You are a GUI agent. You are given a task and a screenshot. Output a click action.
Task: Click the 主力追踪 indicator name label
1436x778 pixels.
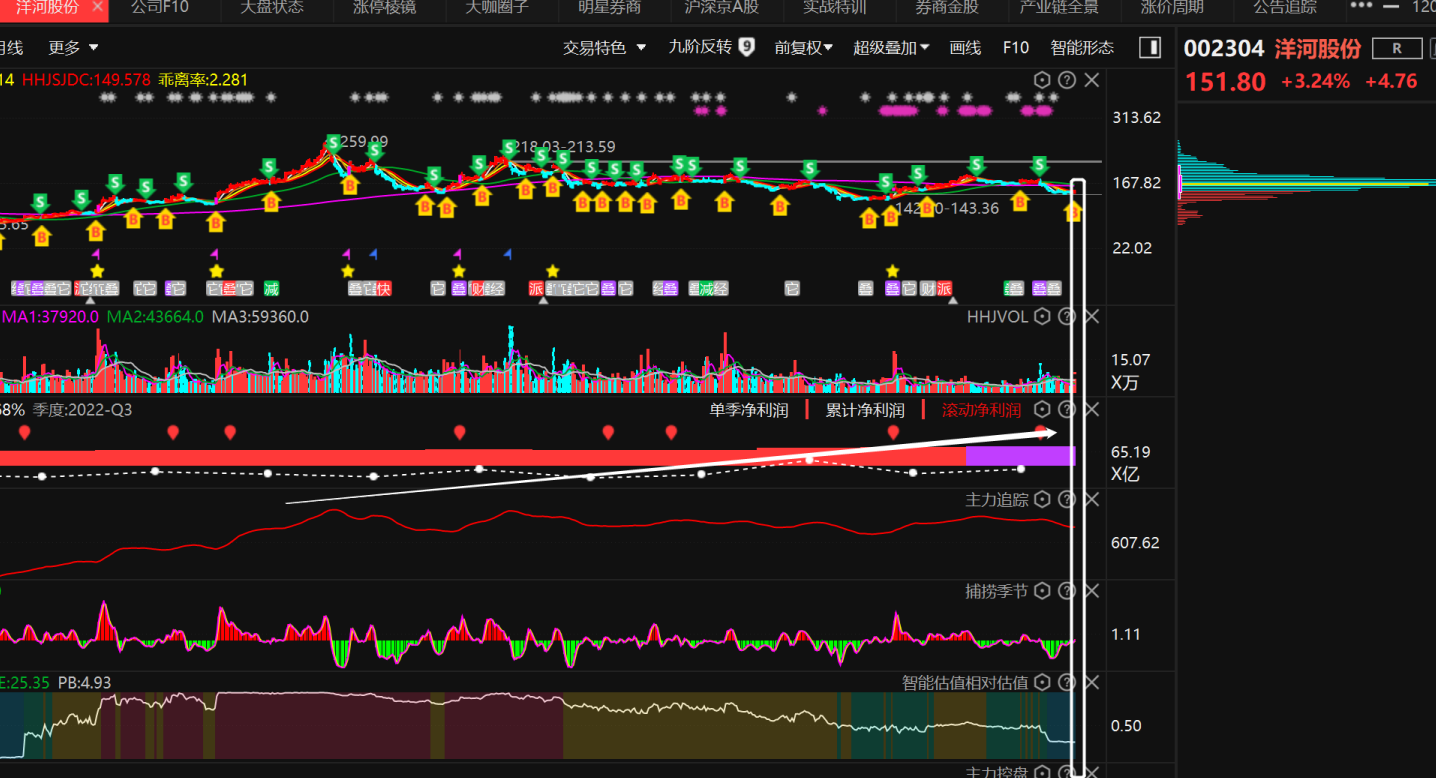point(997,499)
